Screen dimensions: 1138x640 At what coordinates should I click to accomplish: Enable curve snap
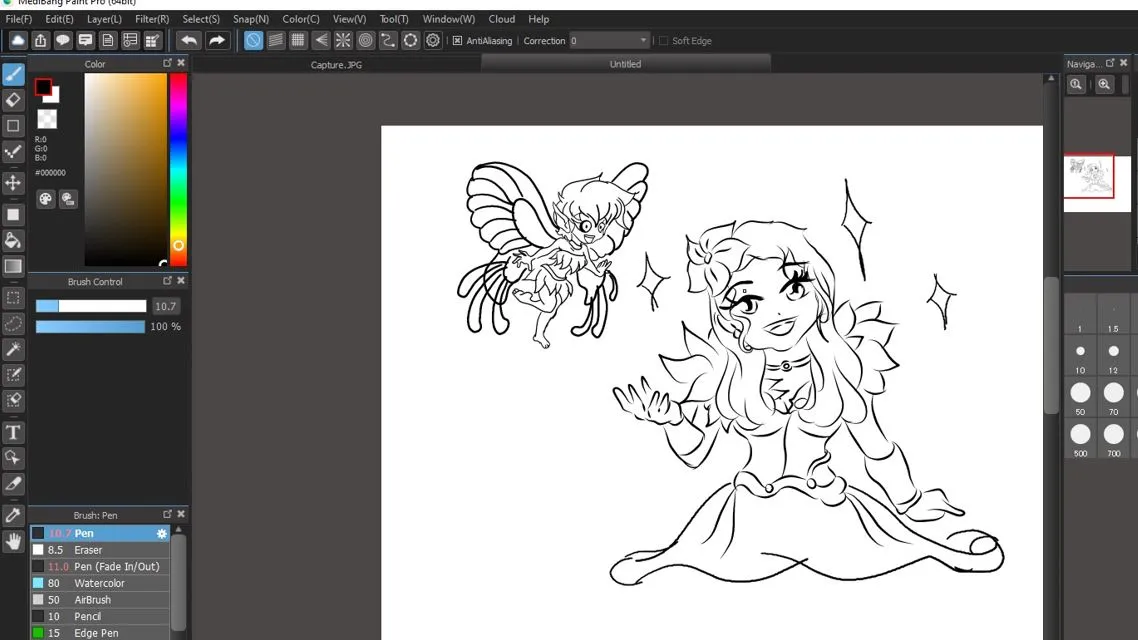coord(388,41)
